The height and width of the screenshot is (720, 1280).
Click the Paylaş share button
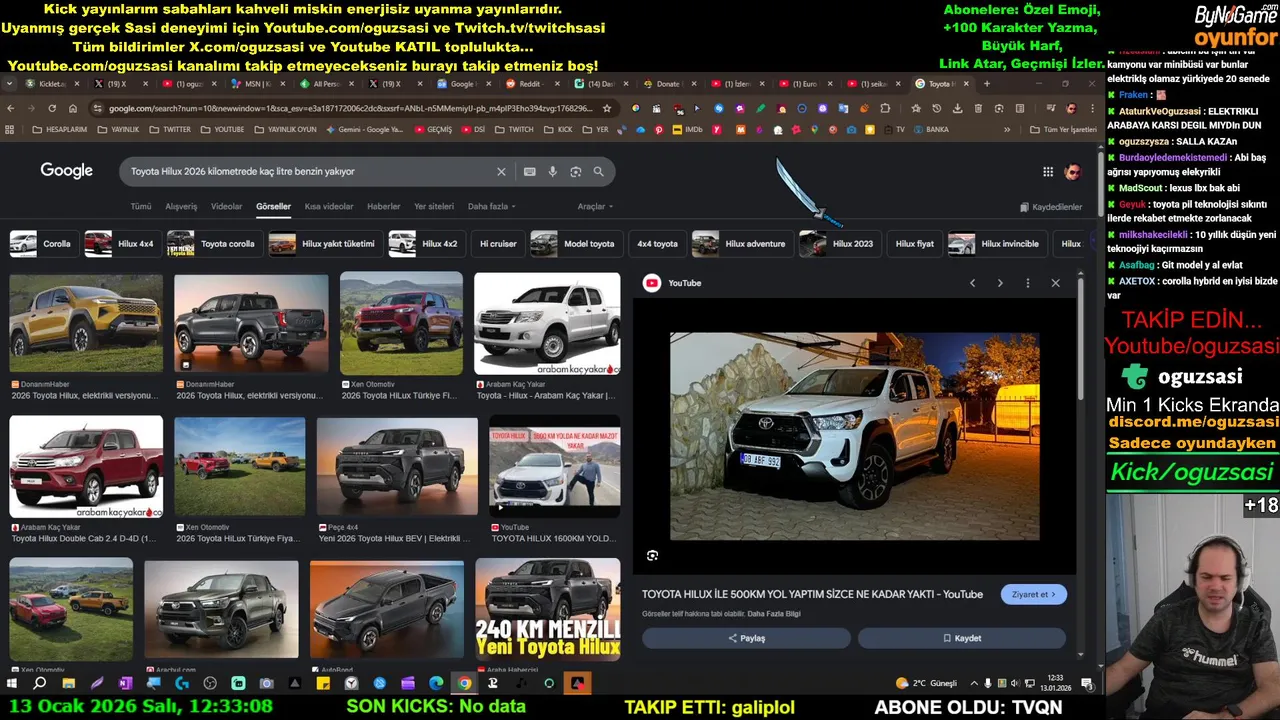746,638
